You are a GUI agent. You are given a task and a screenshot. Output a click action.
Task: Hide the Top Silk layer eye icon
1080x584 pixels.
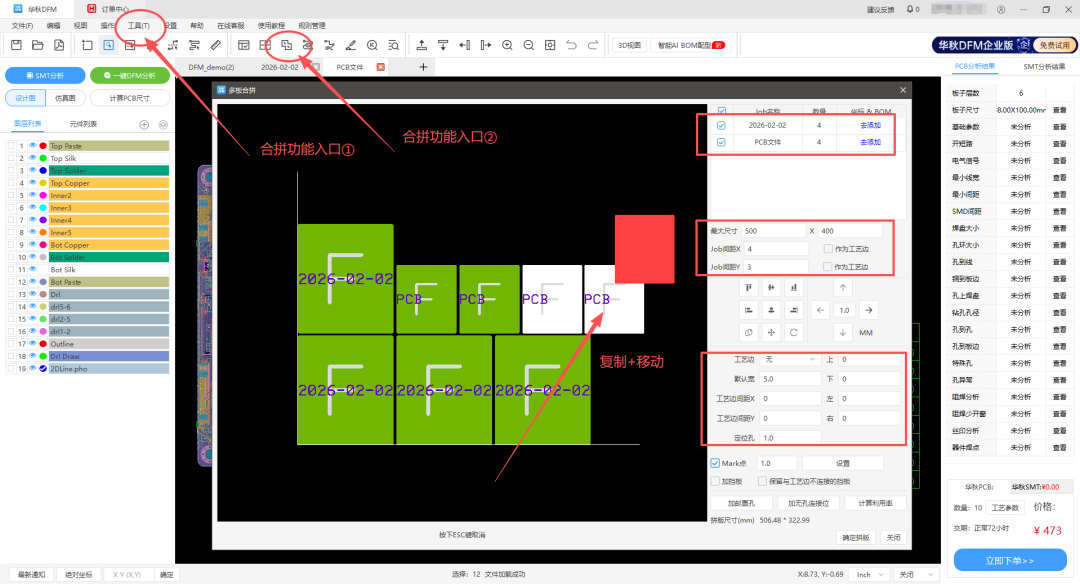pyautogui.click(x=32, y=158)
